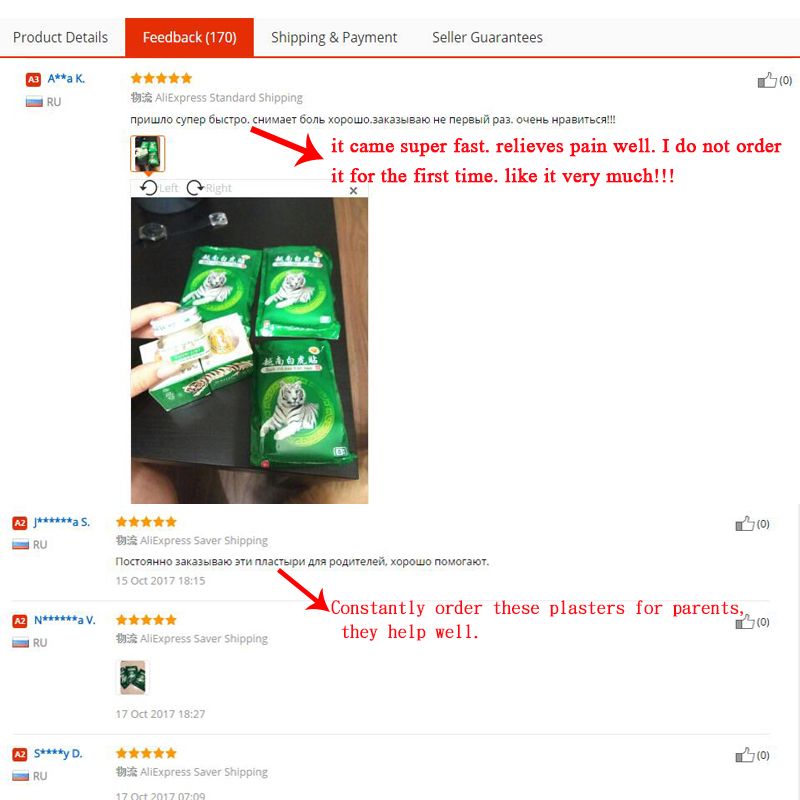Screen dimensions: 800x800
Task: Open N******a V.'s review photo thumbnail
Action: point(133,677)
